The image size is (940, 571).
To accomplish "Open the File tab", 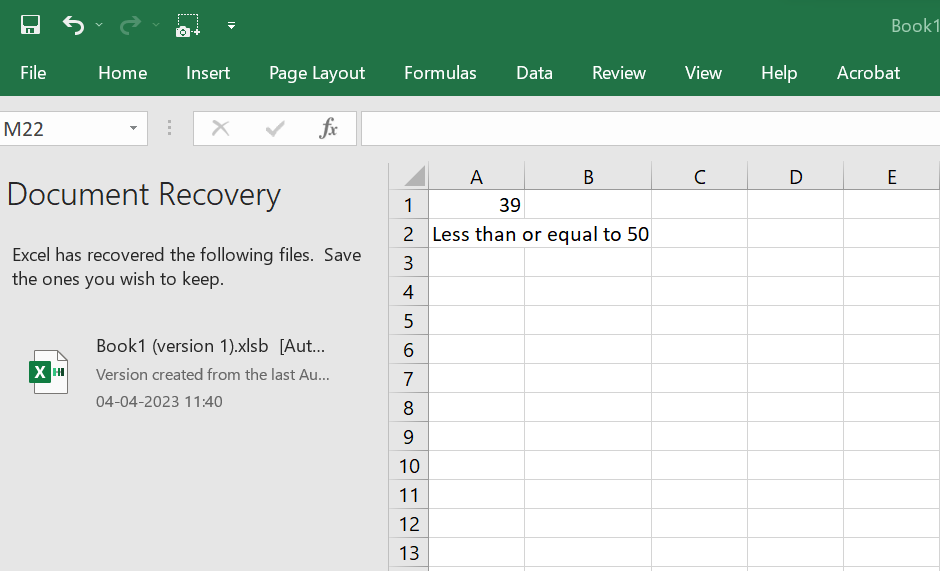I will [33, 73].
